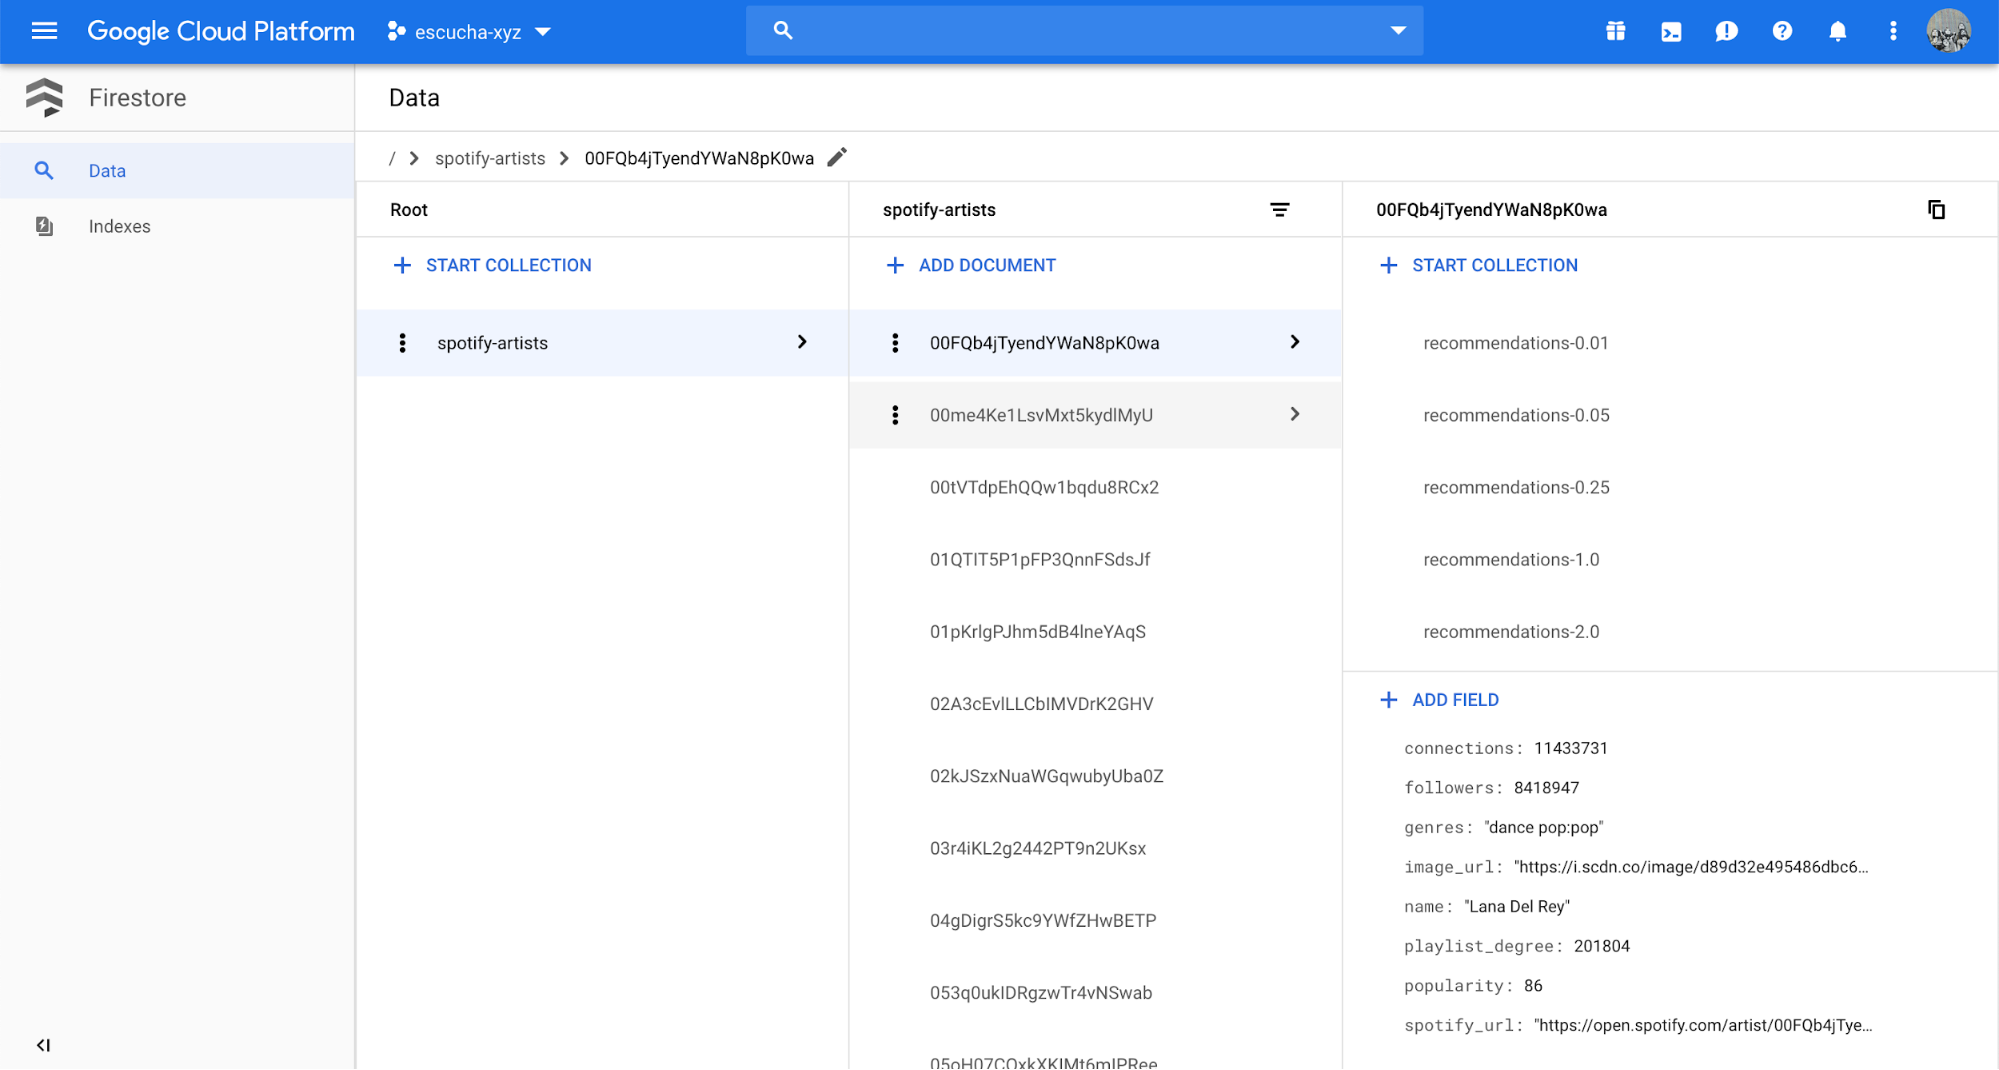
Task: Click the search magnifier icon in top bar
Action: coord(783,31)
